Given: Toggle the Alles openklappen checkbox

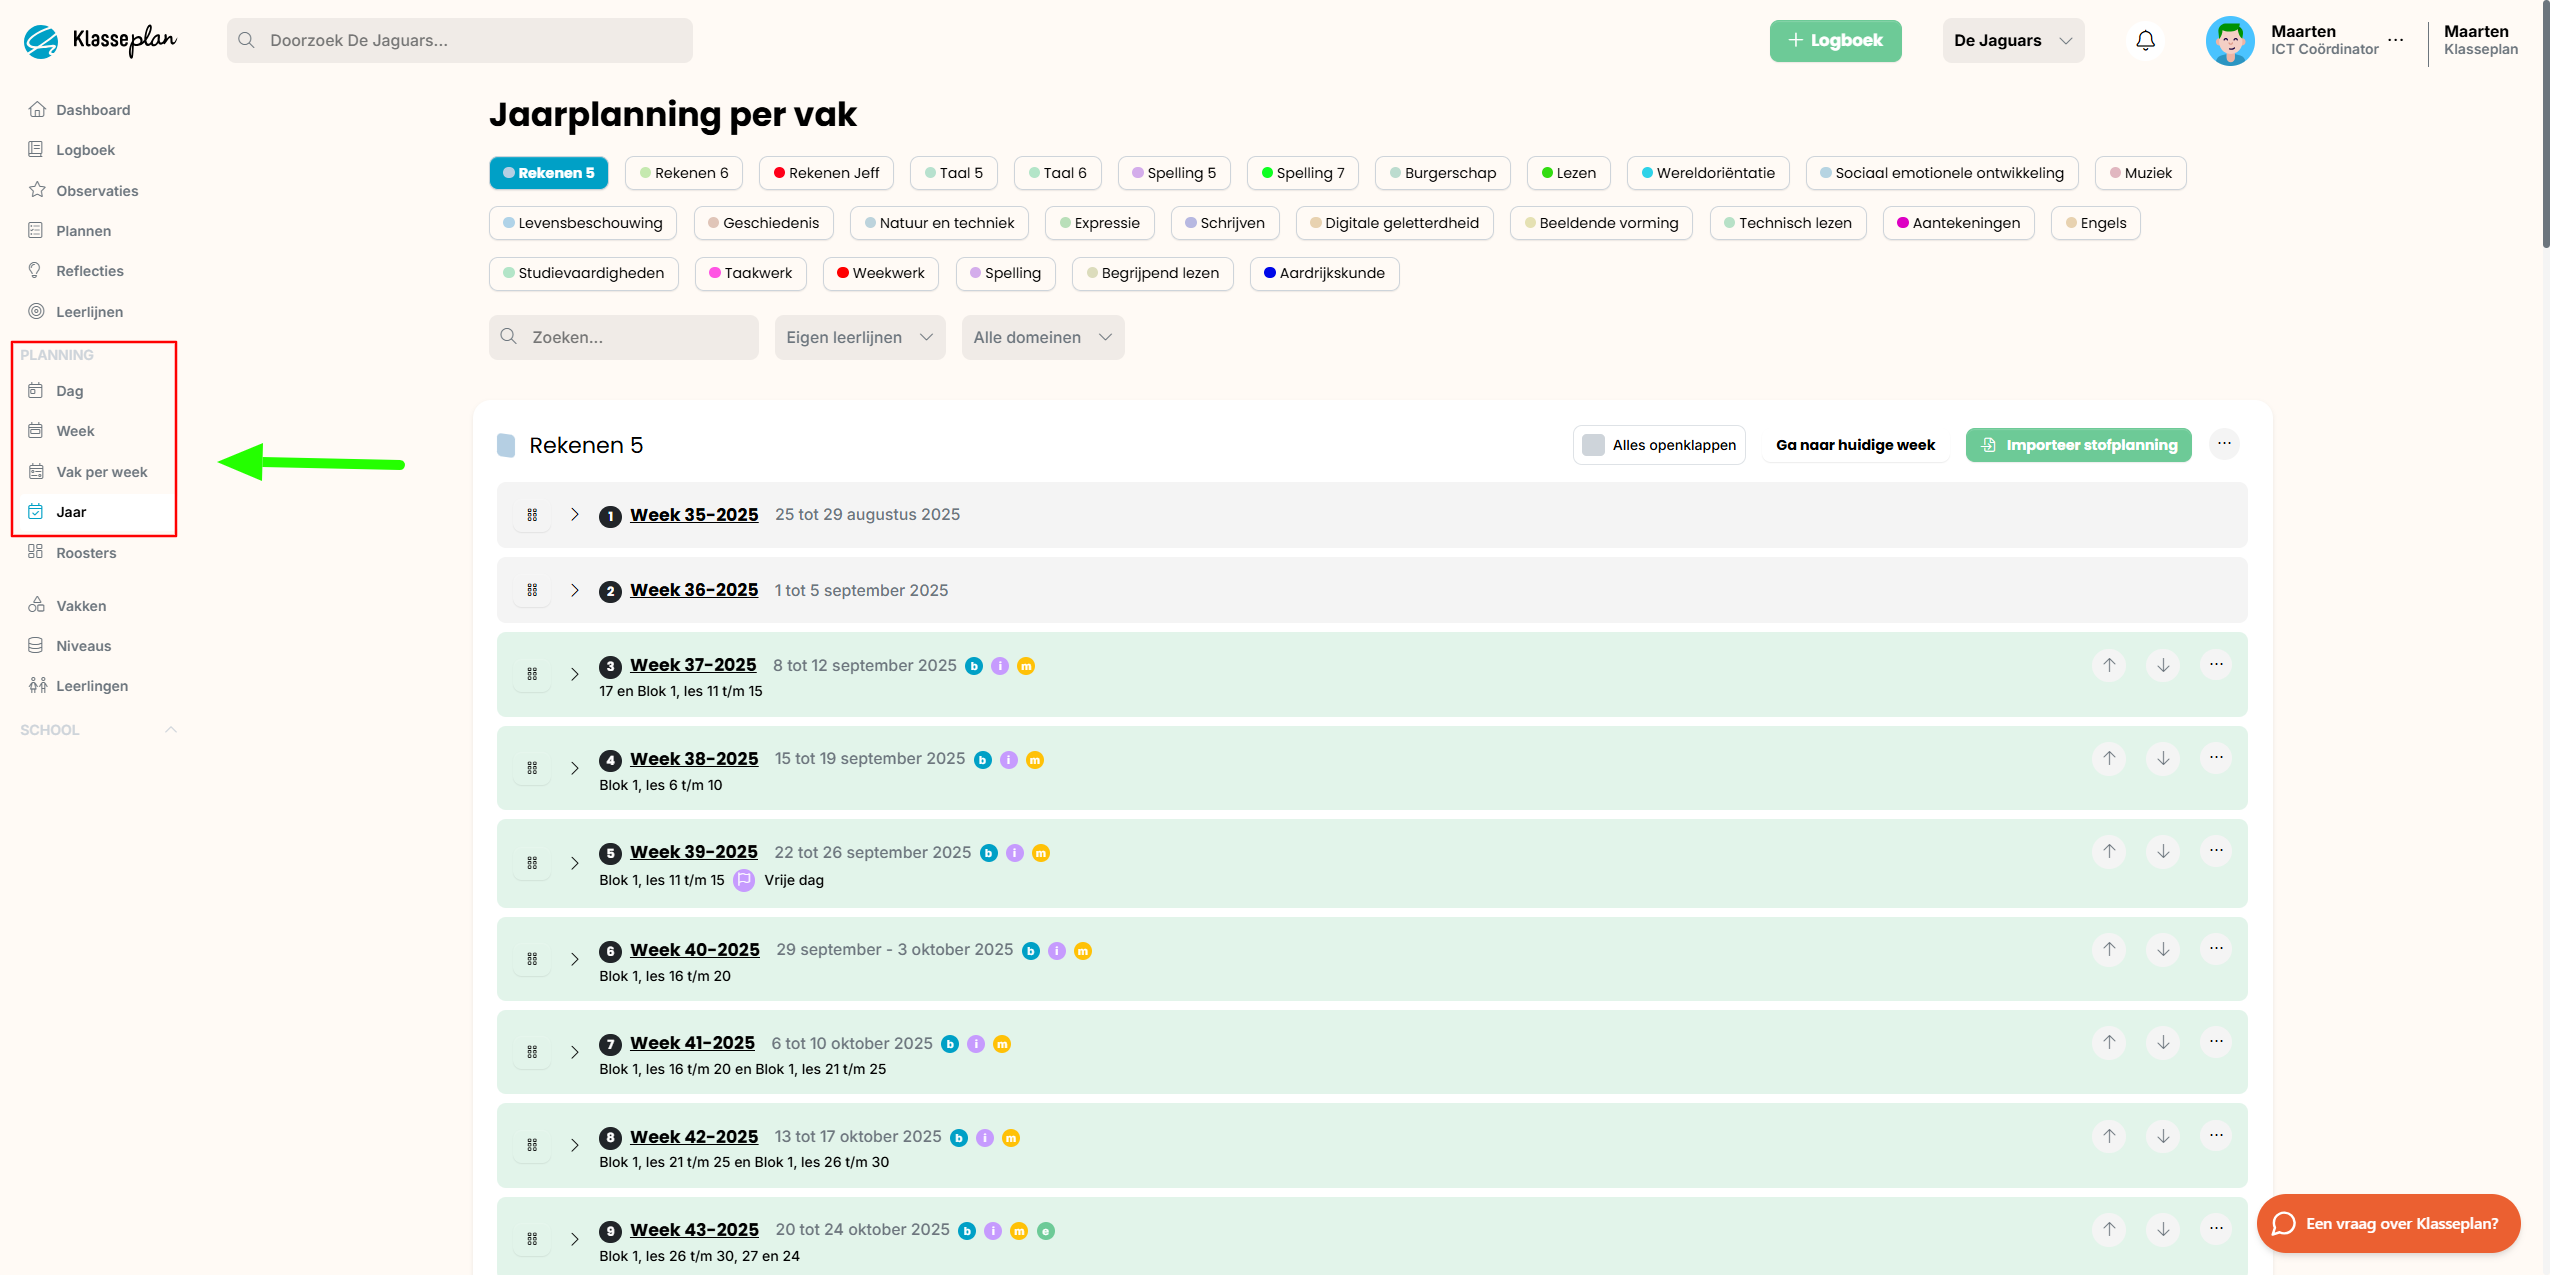Looking at the screenshot, I should [x=1593, y=445].
